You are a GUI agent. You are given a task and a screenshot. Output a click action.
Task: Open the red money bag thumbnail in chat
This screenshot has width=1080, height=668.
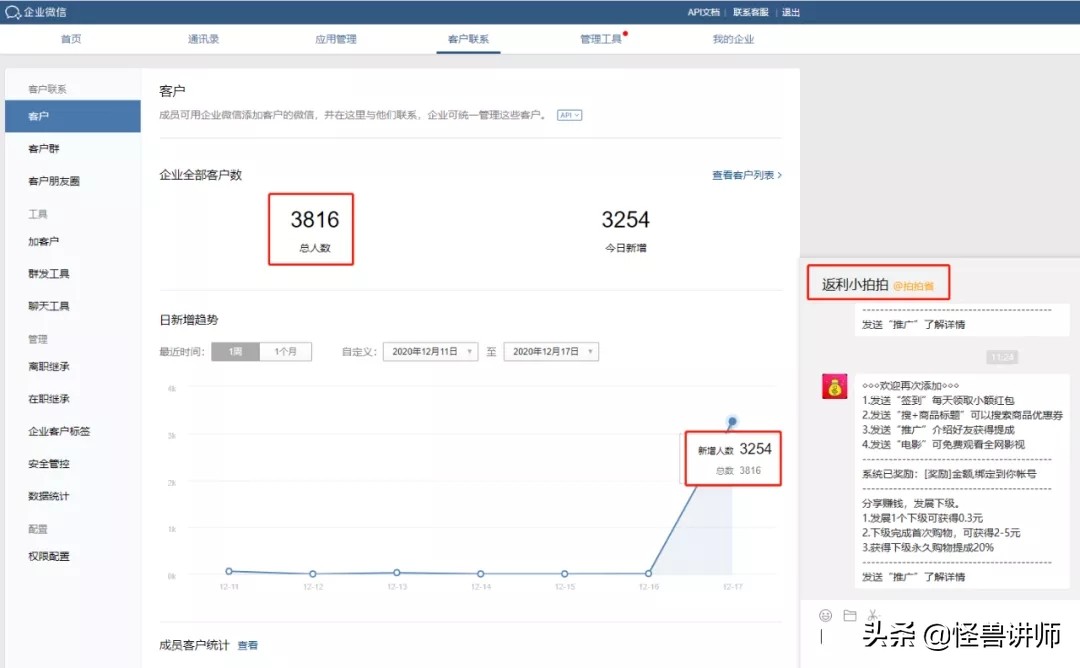pos(834,386)
